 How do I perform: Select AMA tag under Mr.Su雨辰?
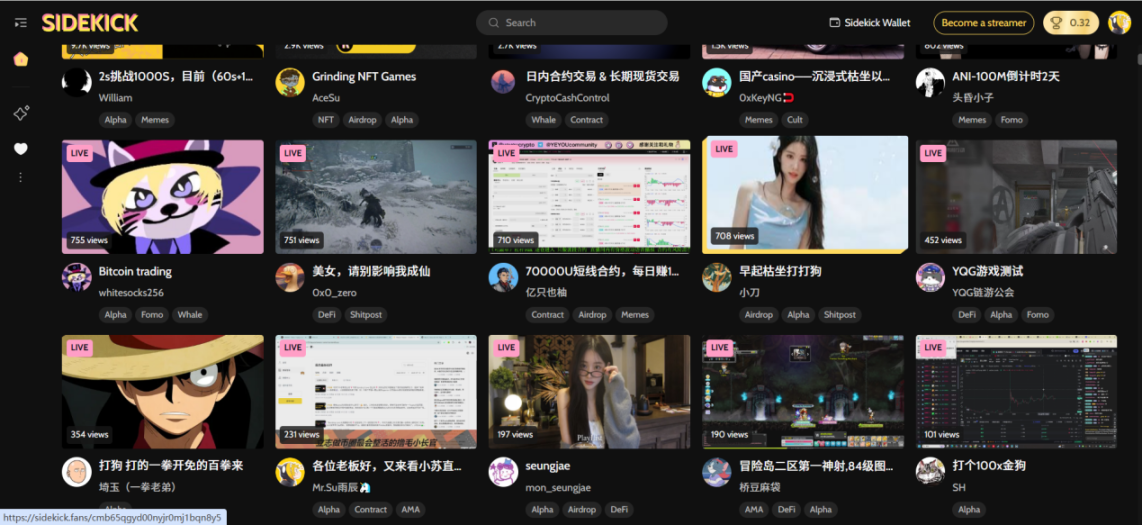click(x=410, y=510)
